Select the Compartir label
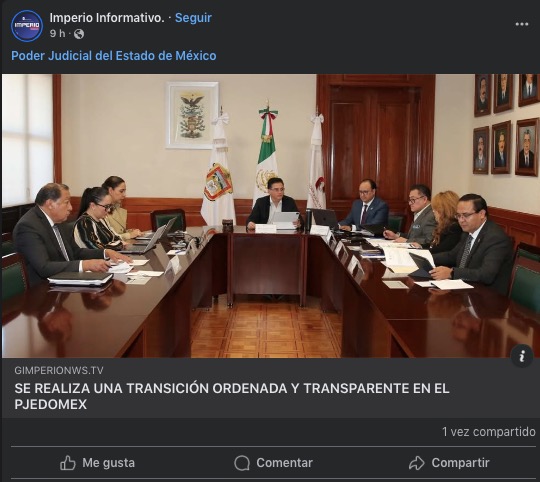This screenshot has height=482, width=540. point(460,463)
